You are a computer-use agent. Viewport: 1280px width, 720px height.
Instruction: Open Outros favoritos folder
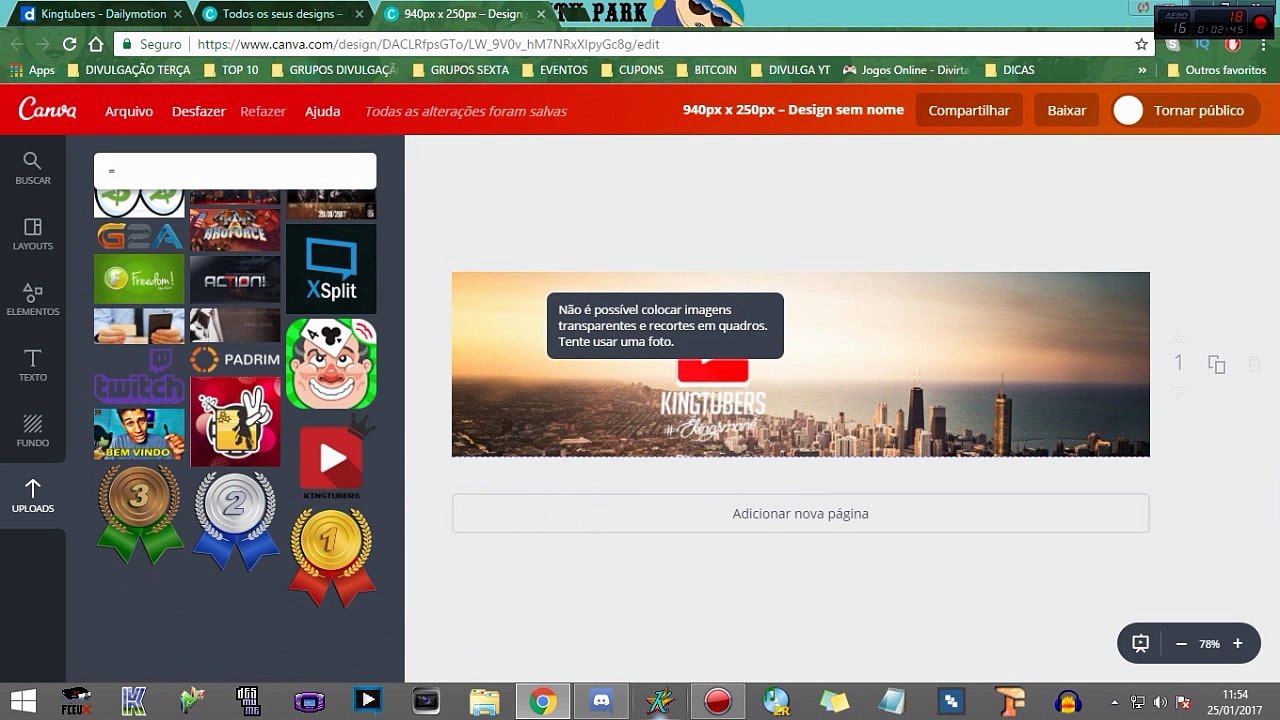(x=1217, y=70)
